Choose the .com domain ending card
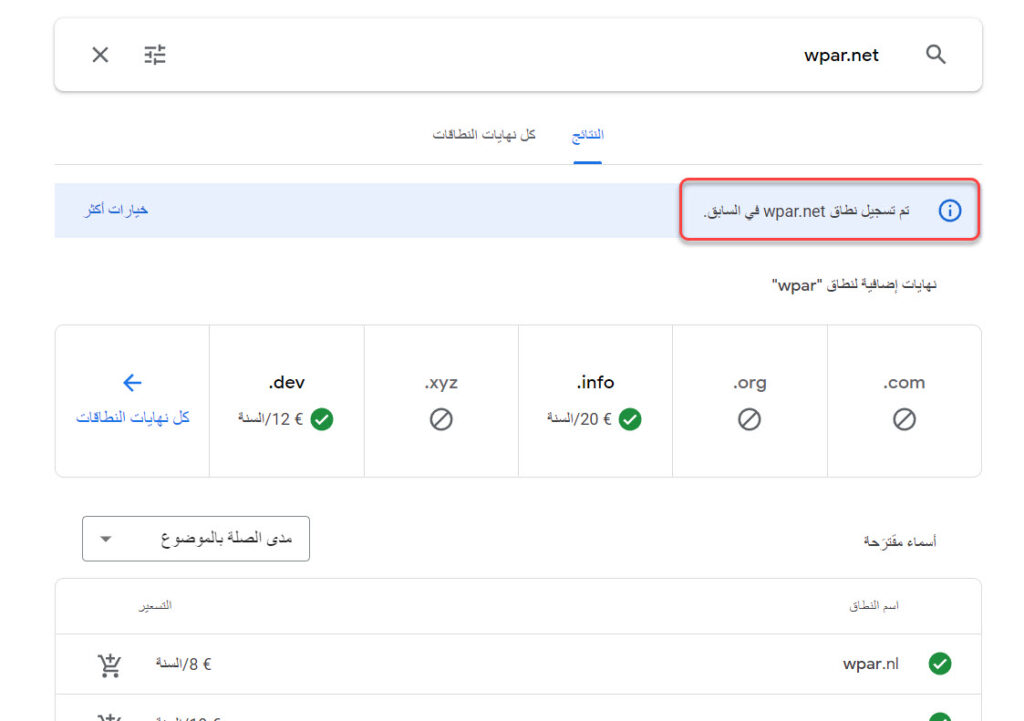The width and height of the screenshot is (1024, 721). 904,401
